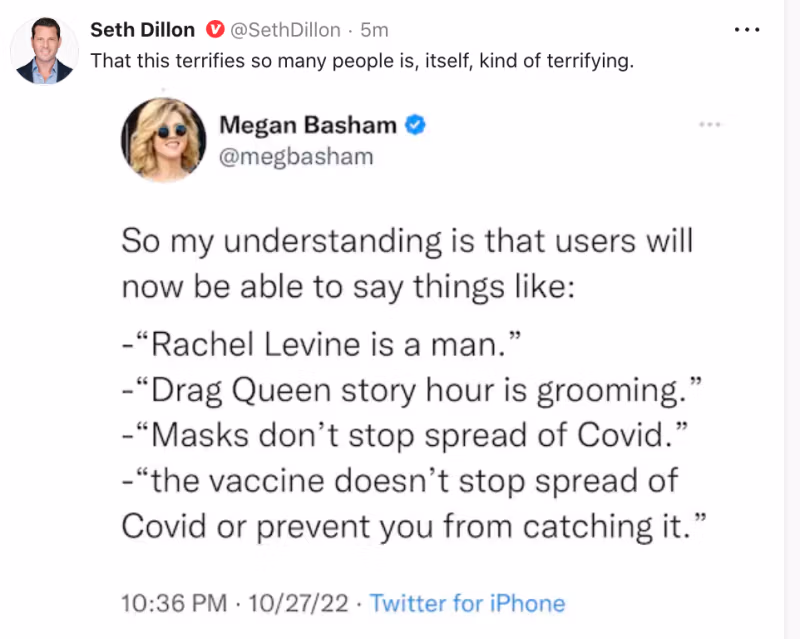The width and height of the screenshot is (800, 639).
Task: Click the @megbasham handle
Action: click(295, 156)
